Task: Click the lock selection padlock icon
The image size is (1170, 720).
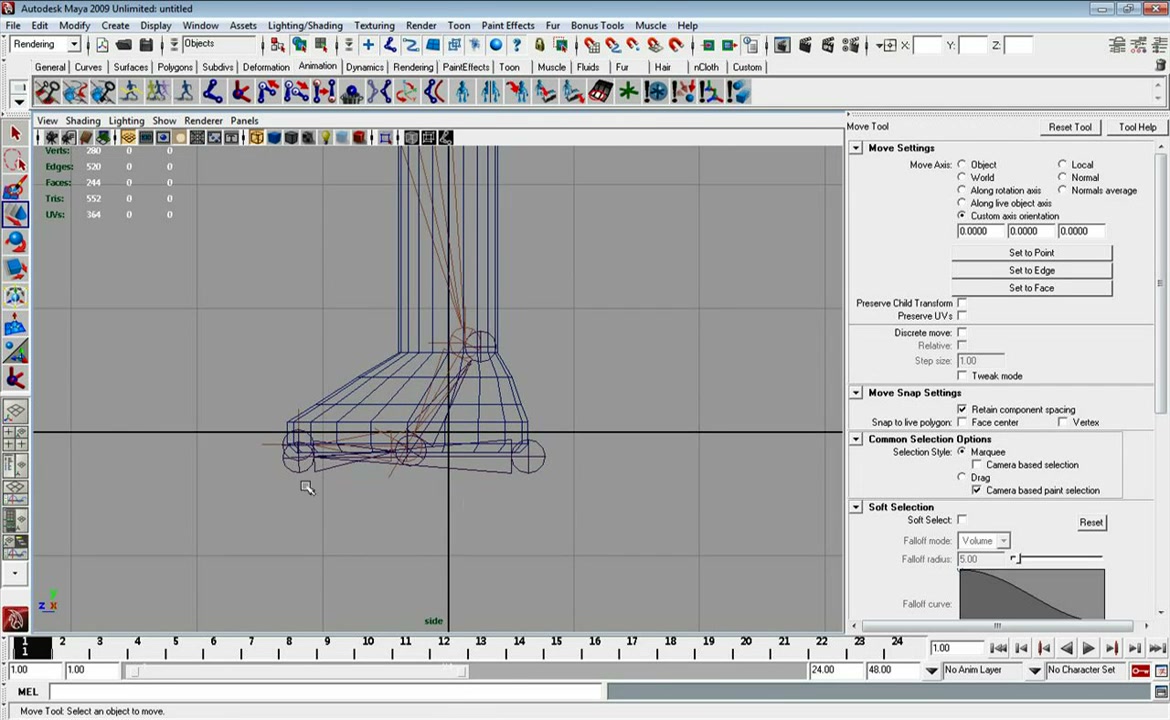Action: (x=539, y=45)
